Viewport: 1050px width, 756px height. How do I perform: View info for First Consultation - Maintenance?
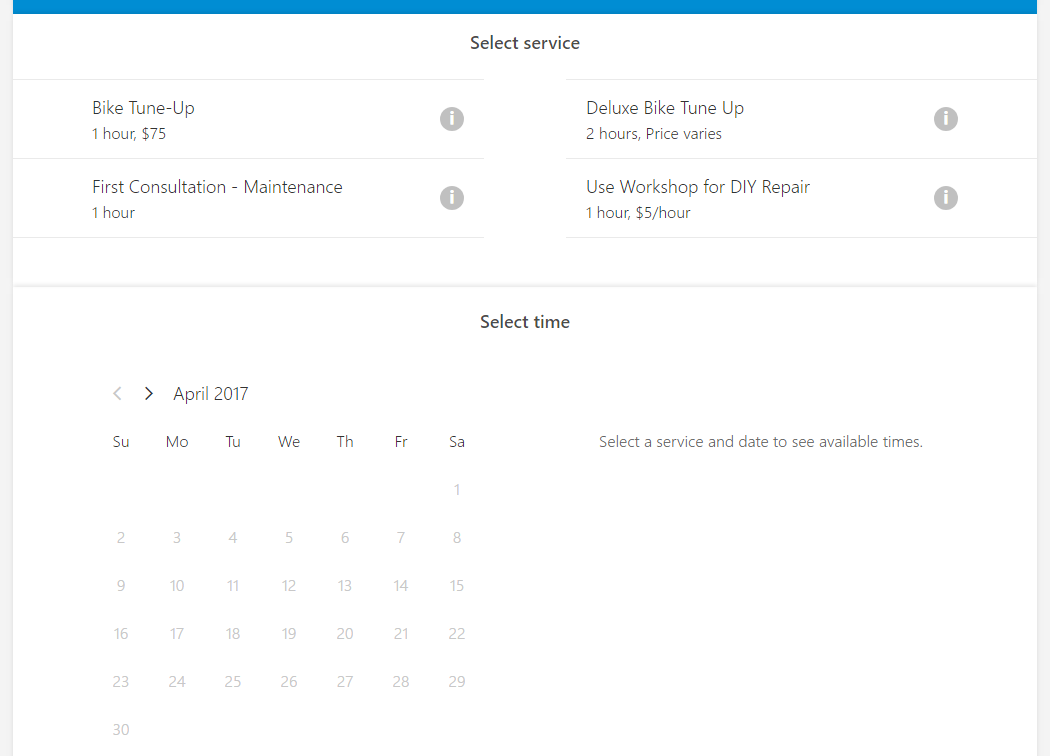tap(452, 198)
